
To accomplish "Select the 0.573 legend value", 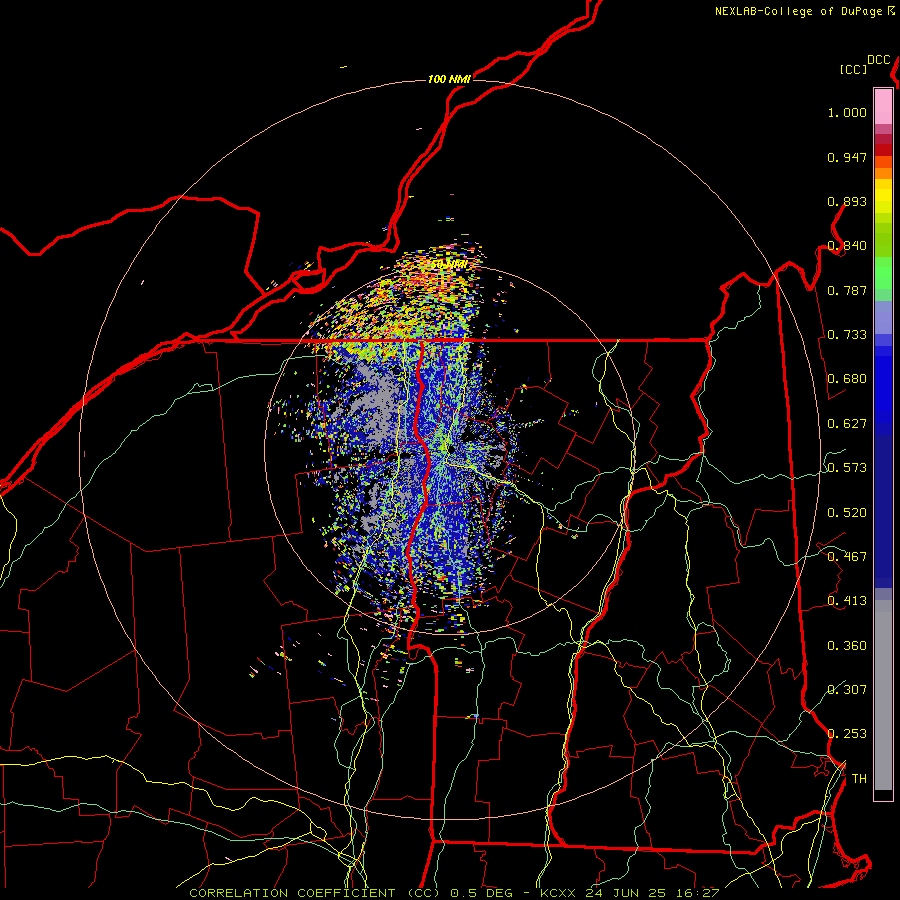I will [x=847, y=468].
